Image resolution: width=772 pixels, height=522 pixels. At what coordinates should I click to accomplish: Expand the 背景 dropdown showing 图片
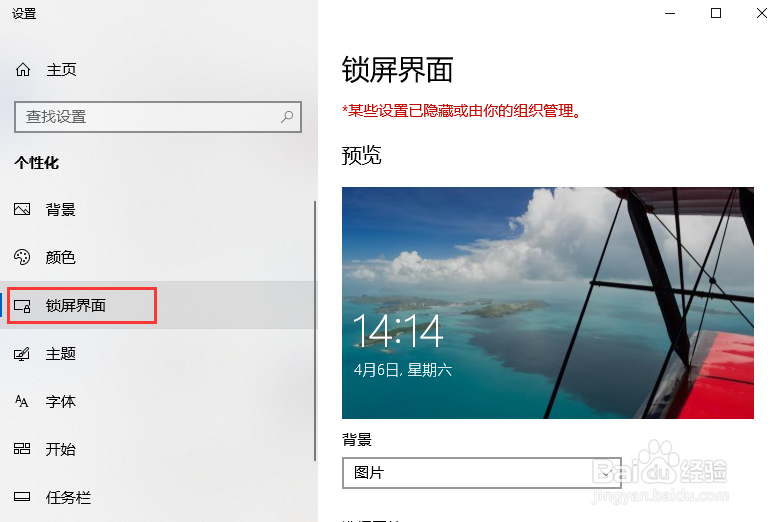tap(482, 473)
